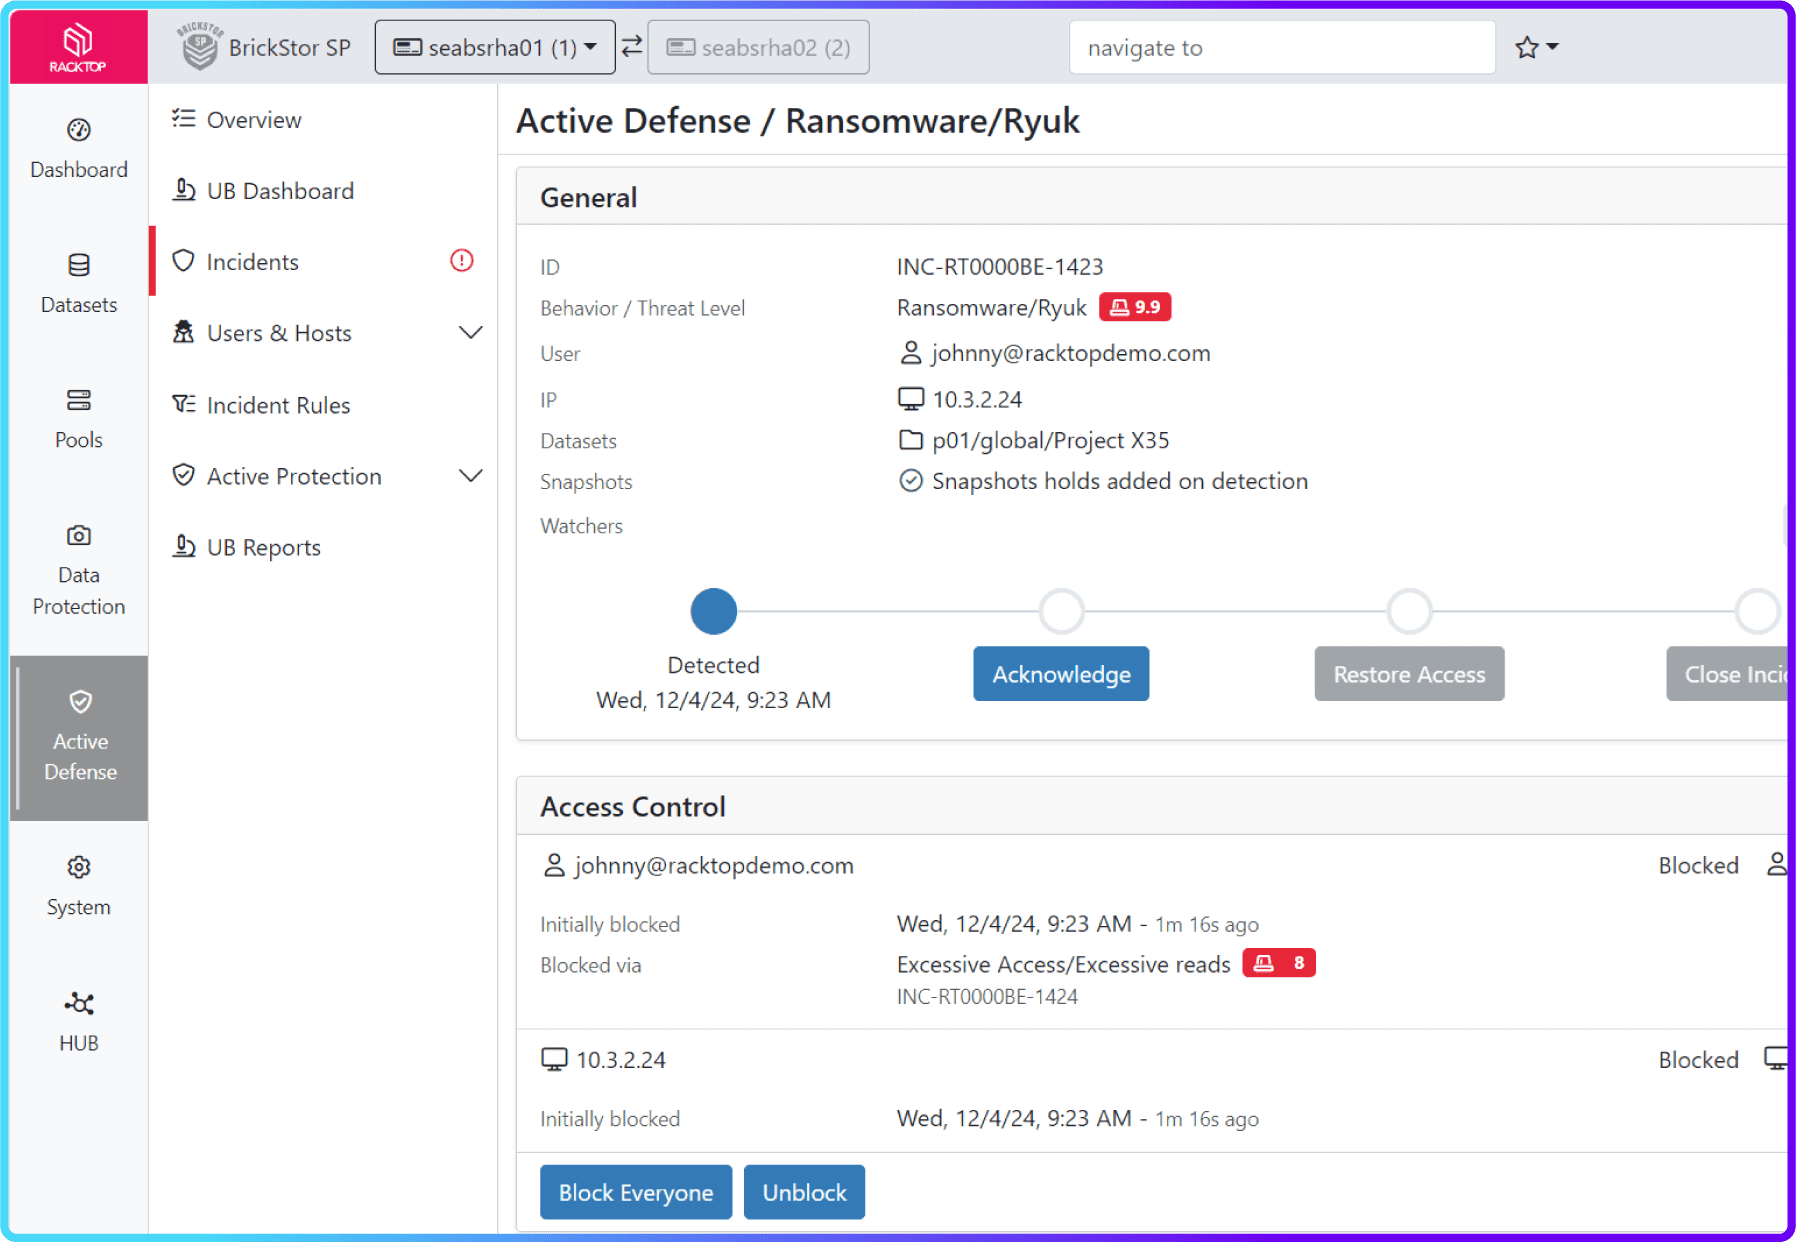Click the General section header

tap(588, 197)
